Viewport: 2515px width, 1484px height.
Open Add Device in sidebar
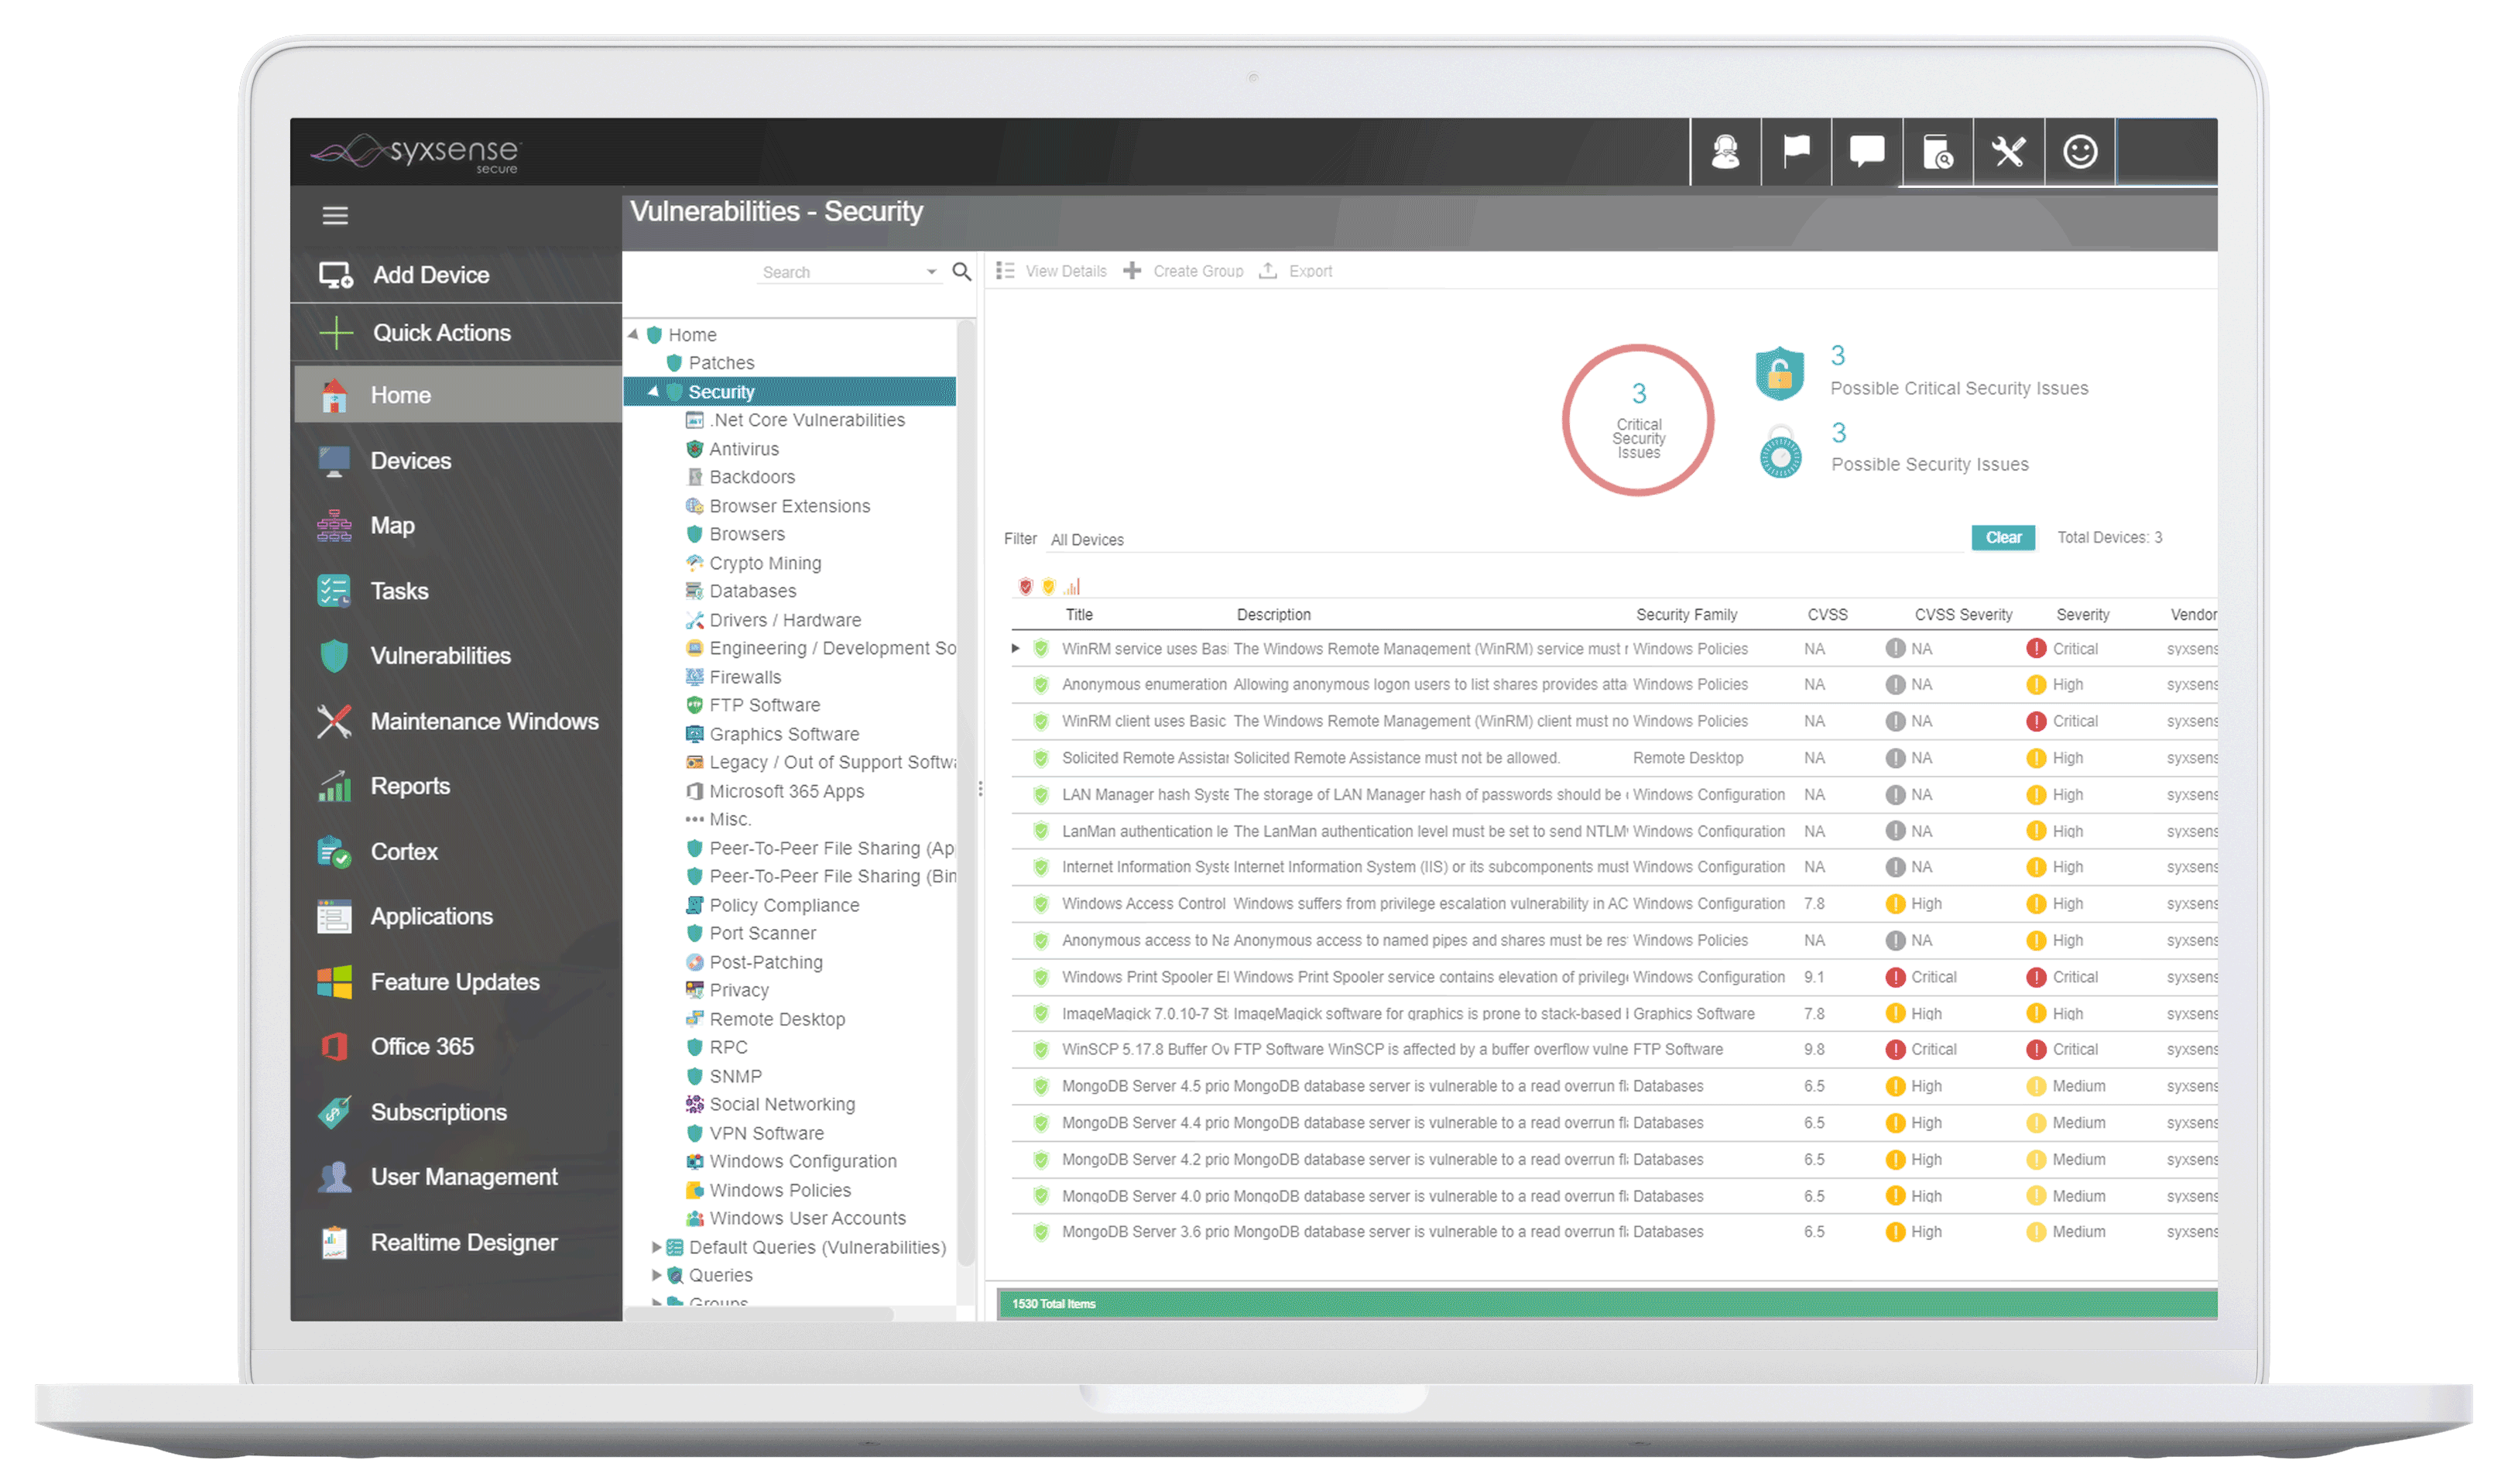456,275
